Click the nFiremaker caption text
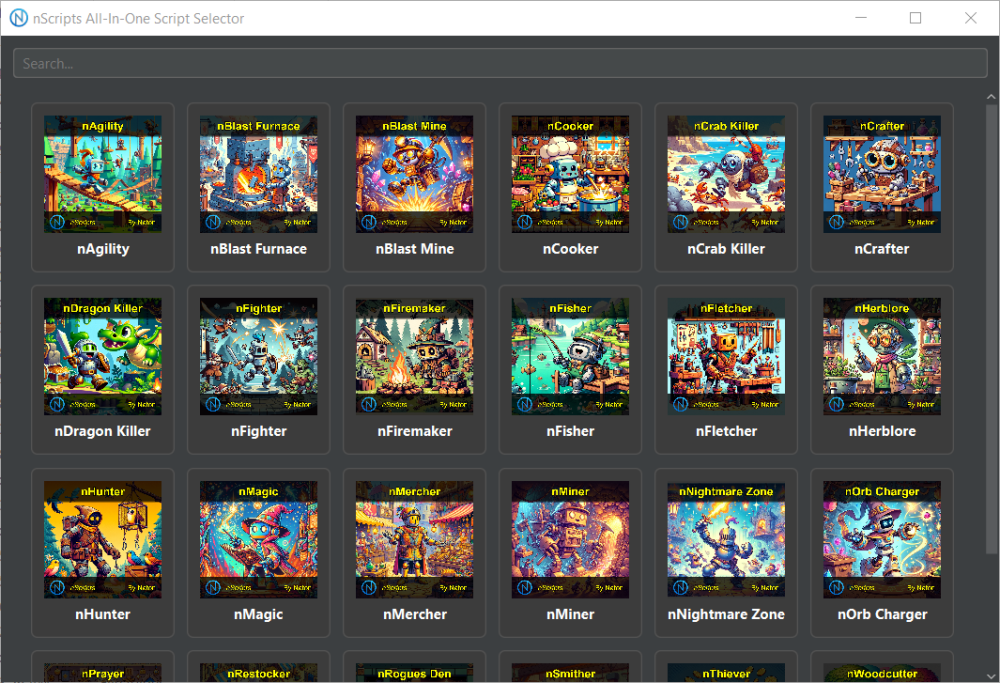The height and width of the screenshot is (683, 1000). (x=415, y=431)
